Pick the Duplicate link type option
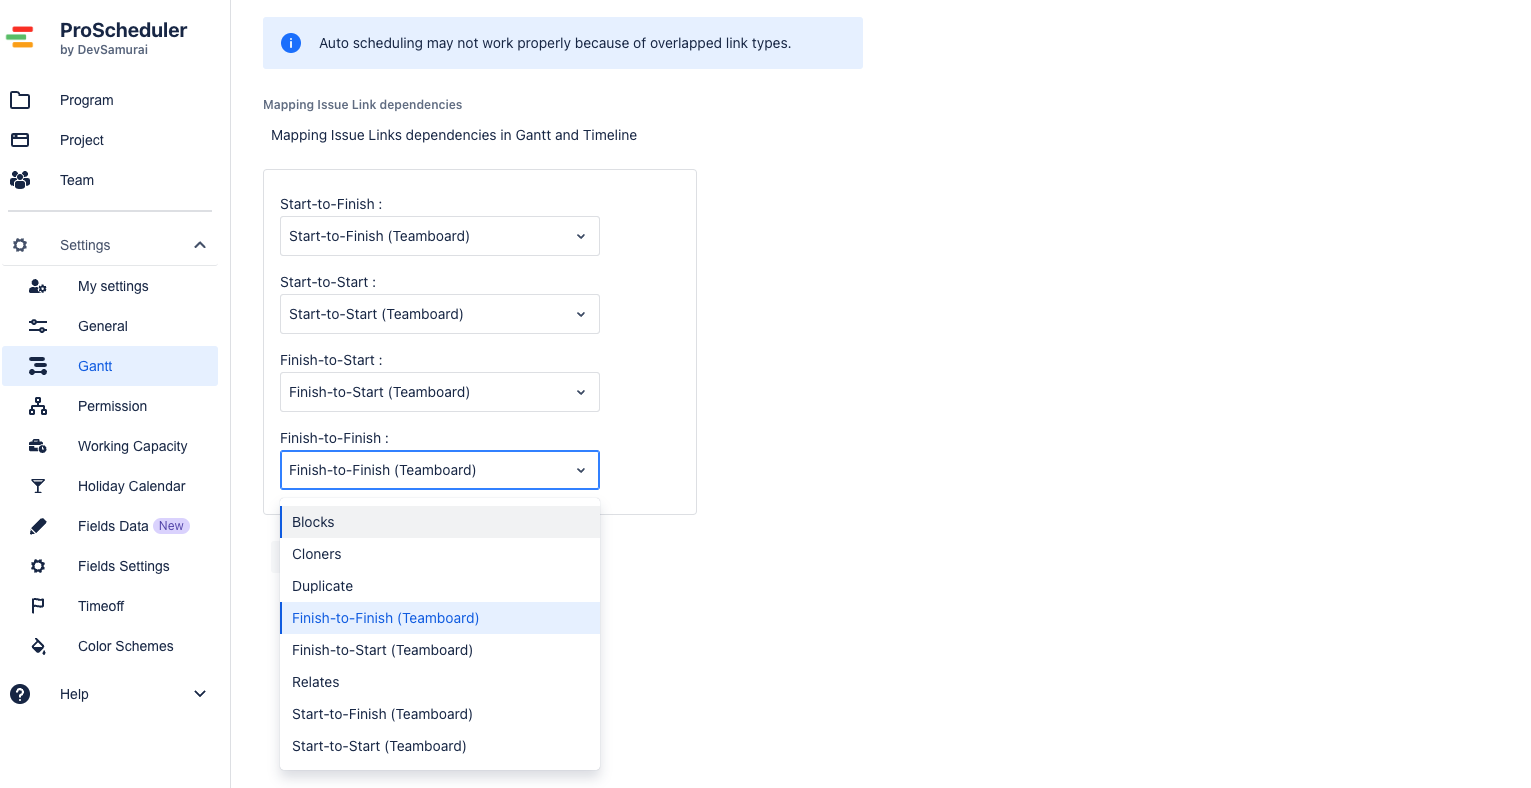 [440, 586]
